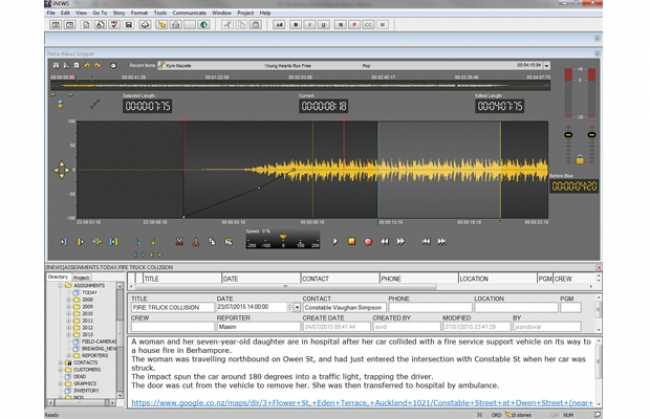This screenshot has height=419, width=650.
Task: Switch to the Project tab in sidebar
Action: 81,277
